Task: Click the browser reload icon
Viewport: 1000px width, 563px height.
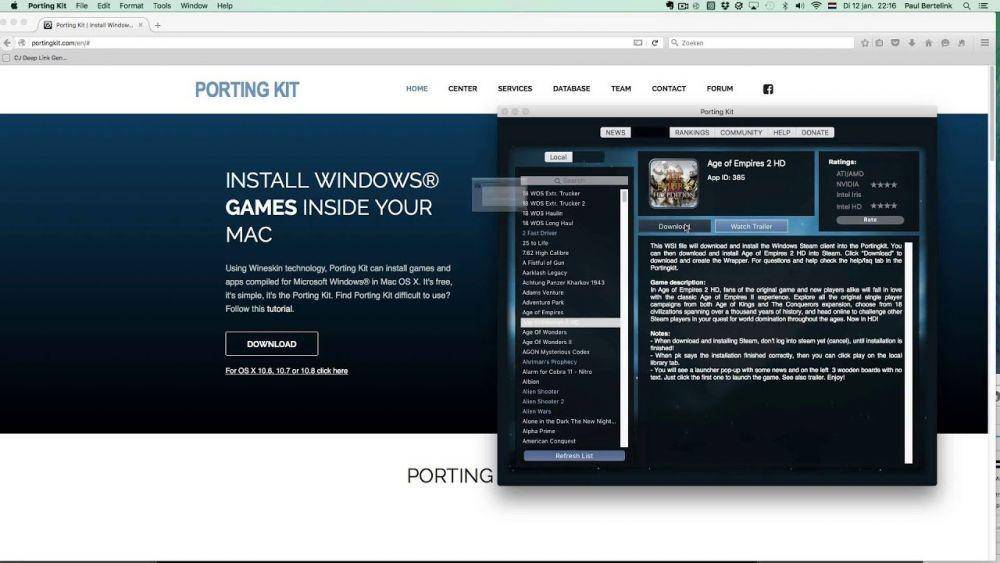Action: (654, 43)
